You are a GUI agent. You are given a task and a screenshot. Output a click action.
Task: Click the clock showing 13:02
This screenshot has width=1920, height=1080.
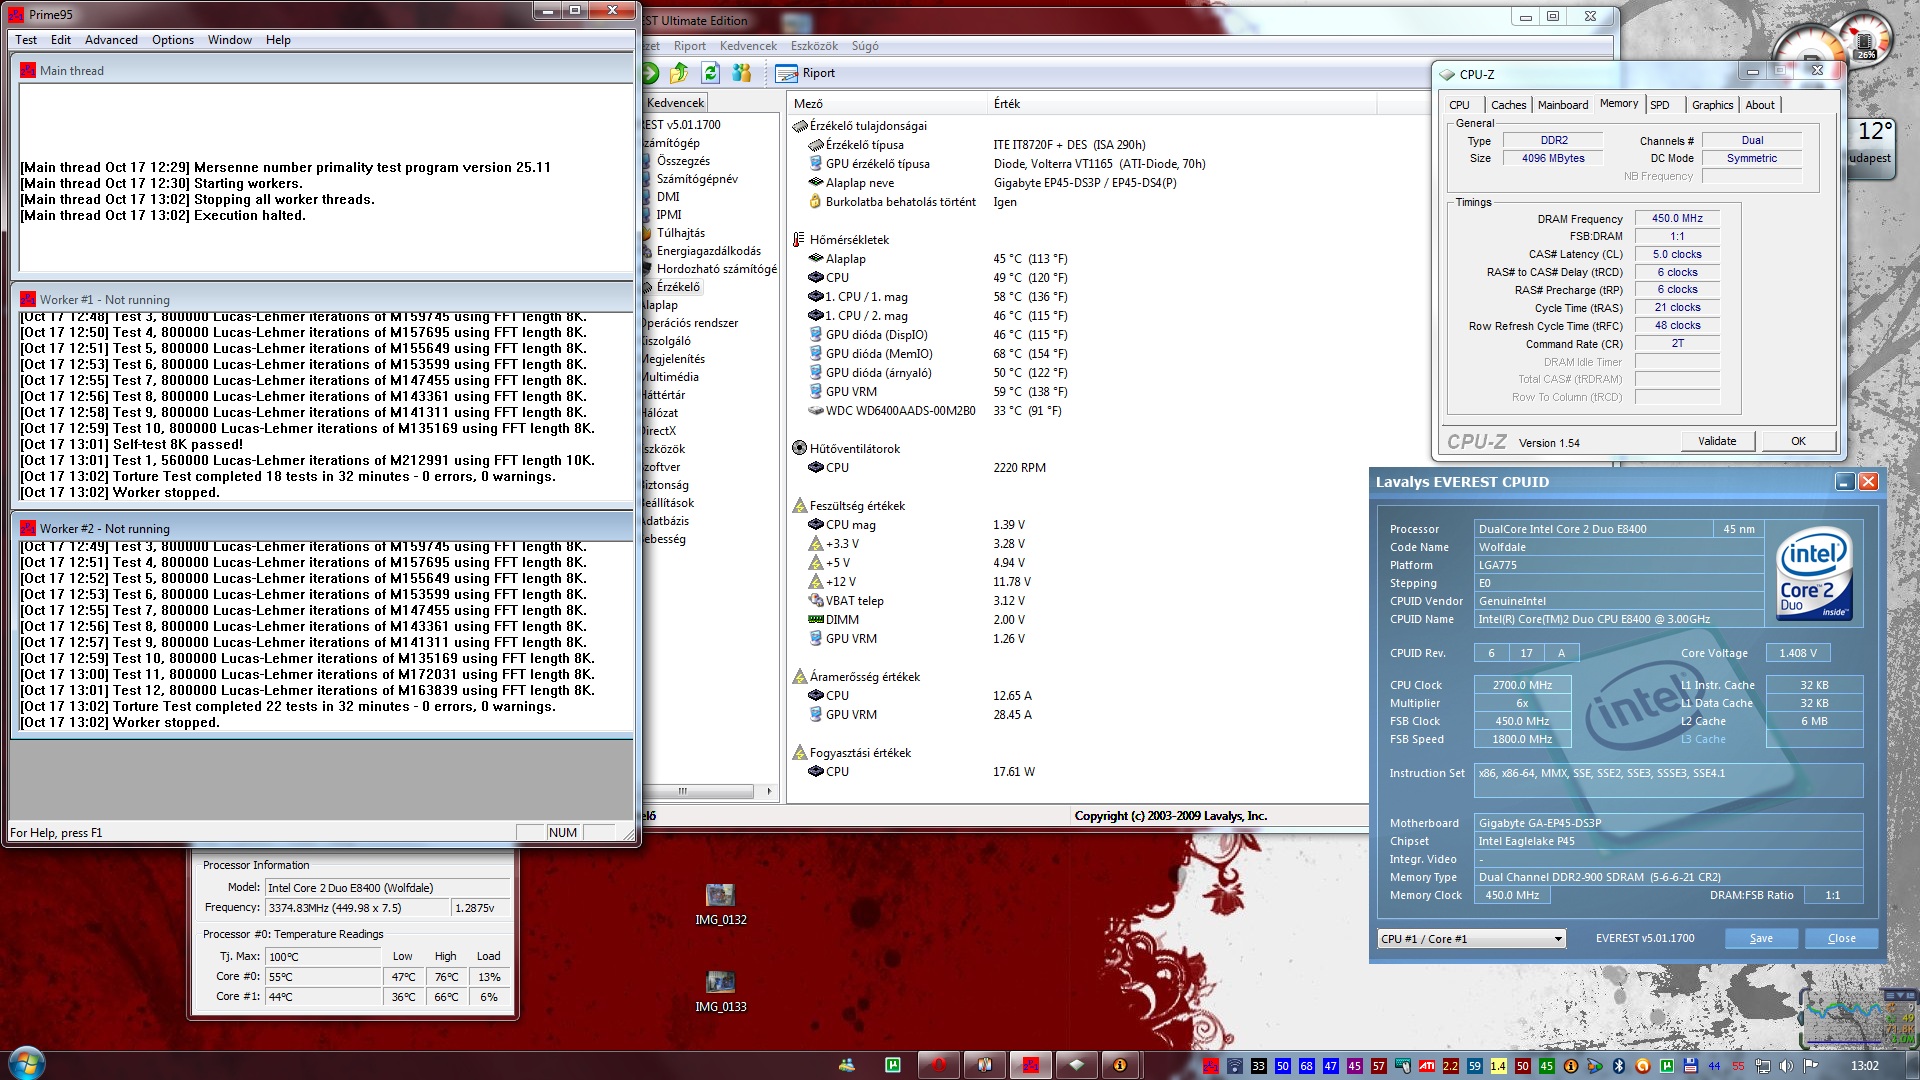[x=1864, y=1066]
